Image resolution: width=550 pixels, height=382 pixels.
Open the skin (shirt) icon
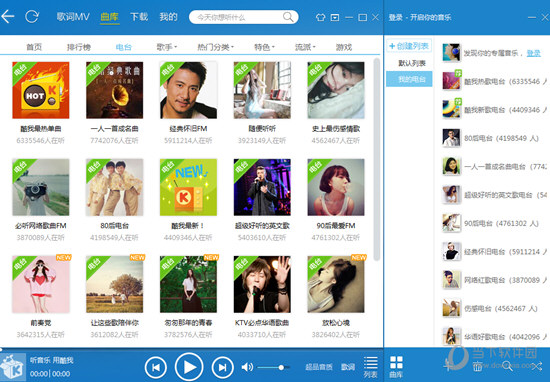tap(320, 17)
